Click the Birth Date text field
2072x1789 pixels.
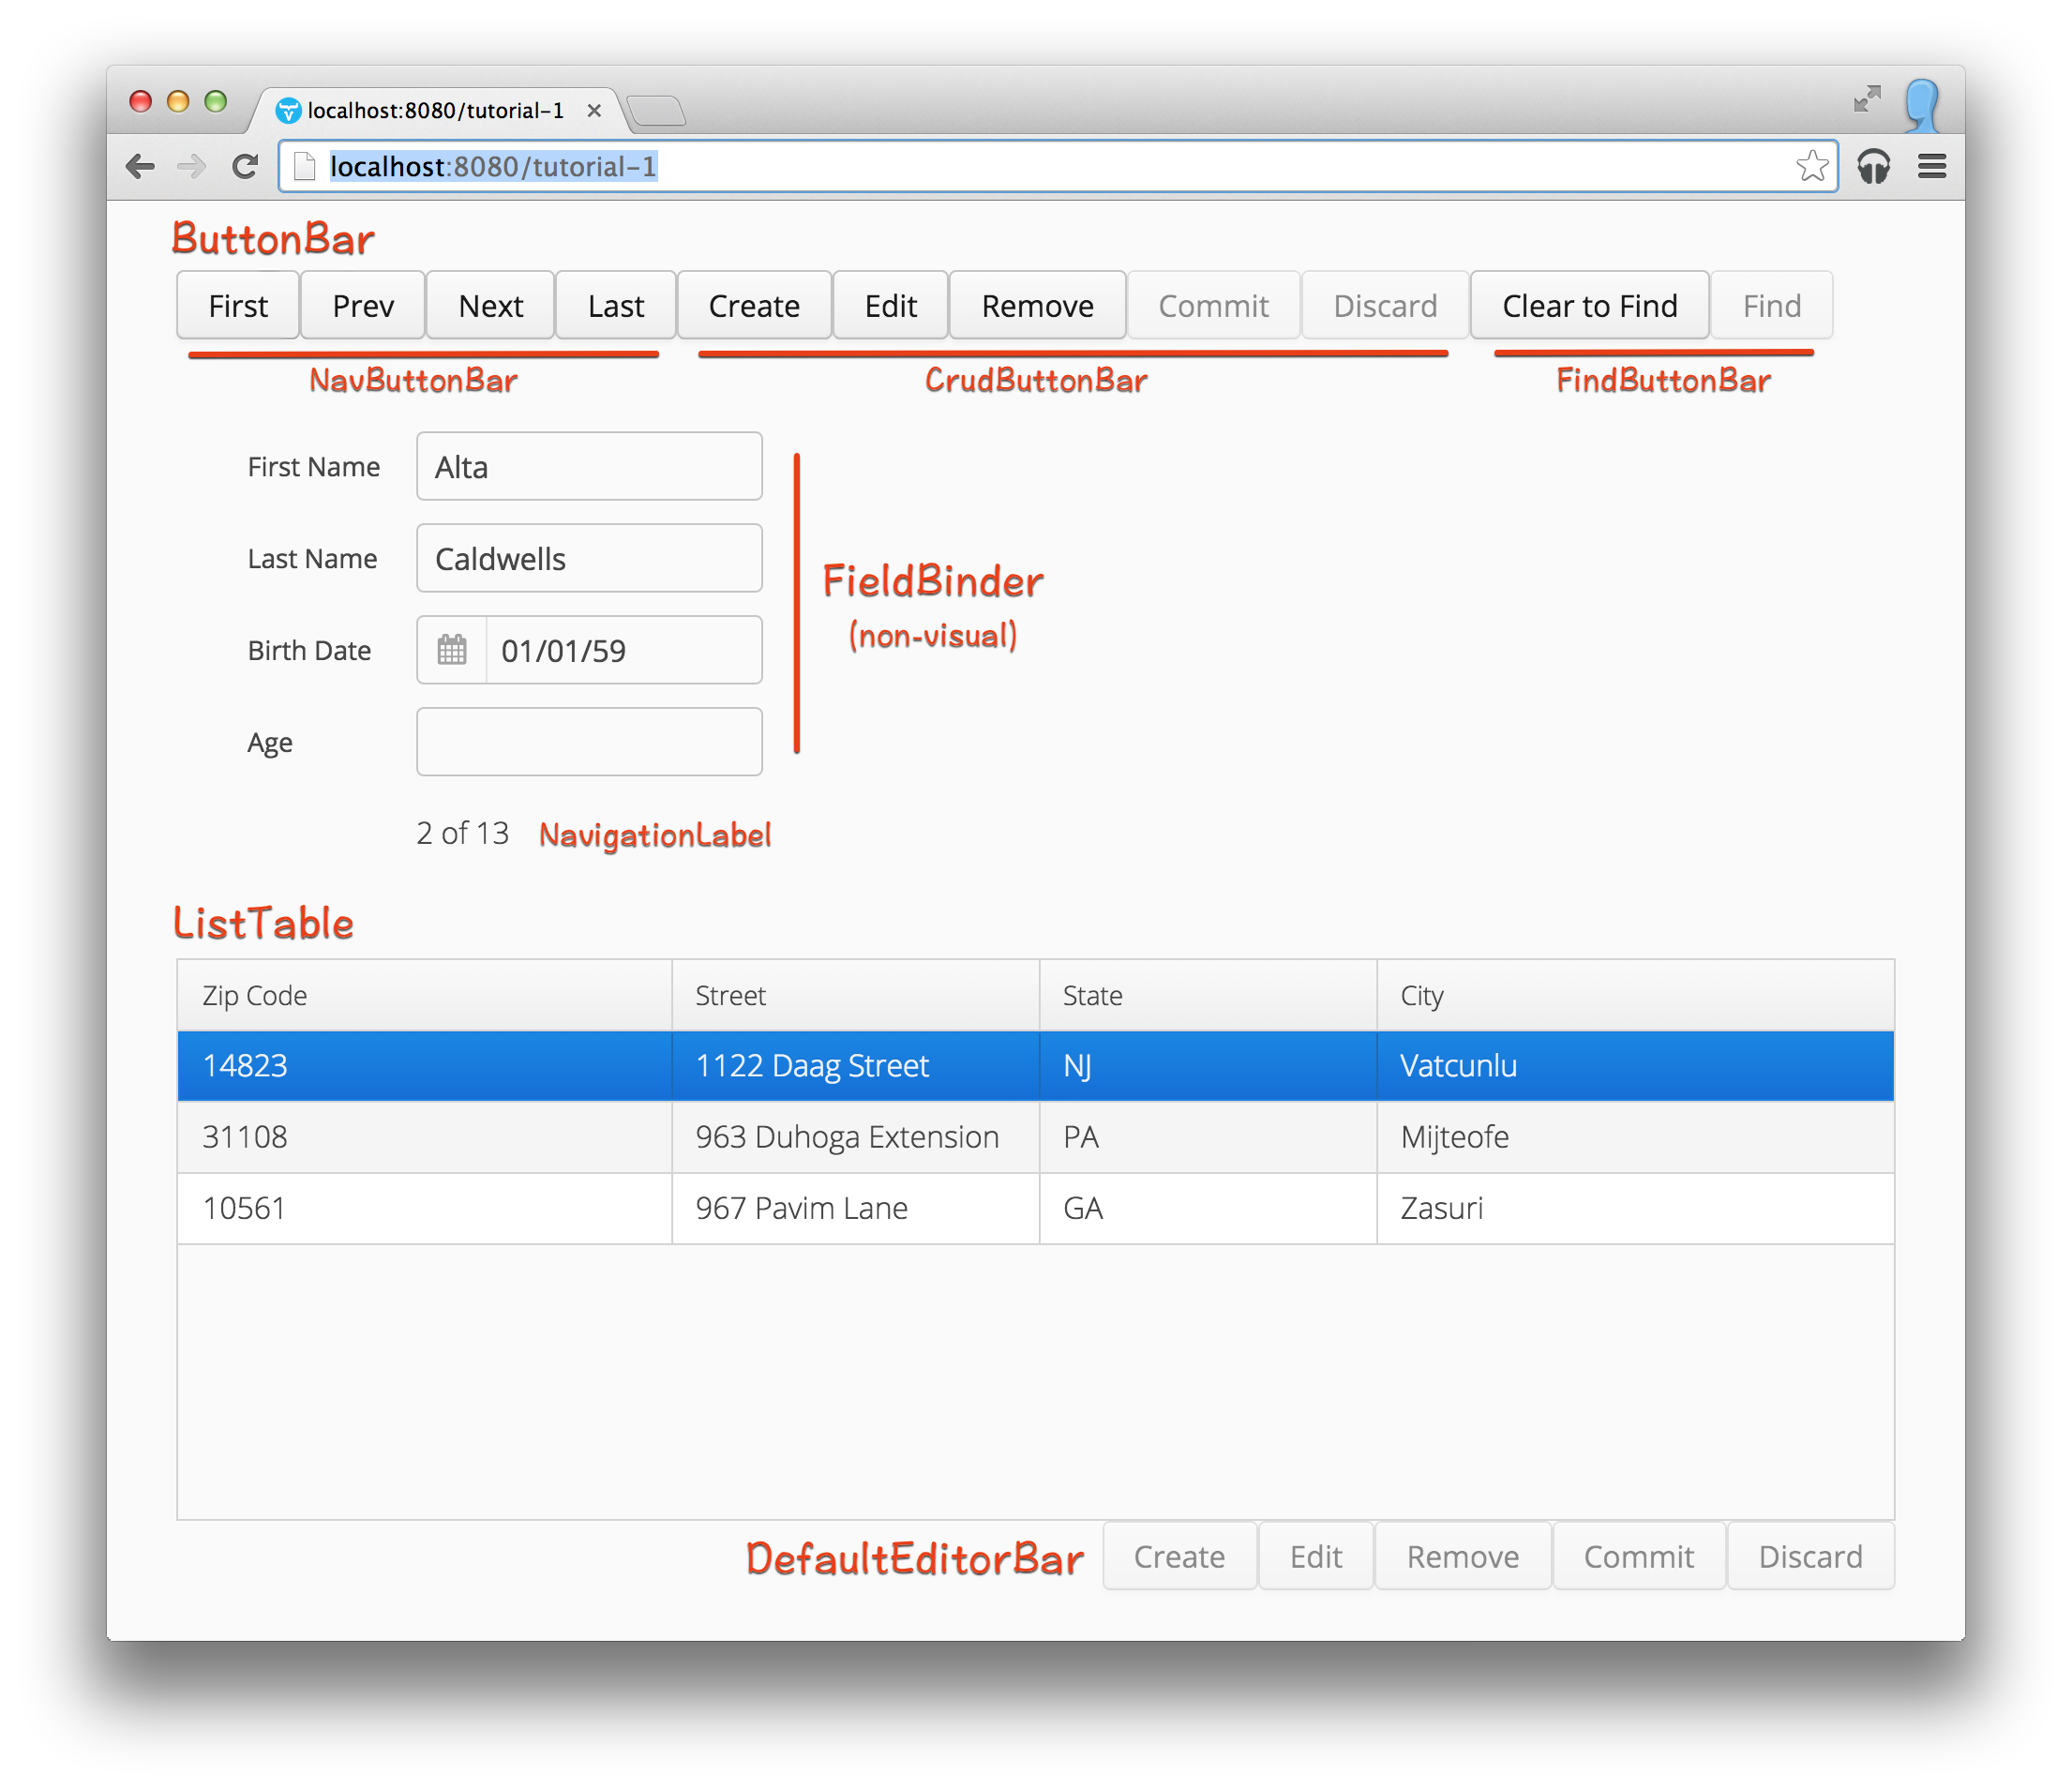[x=624, y=650]
